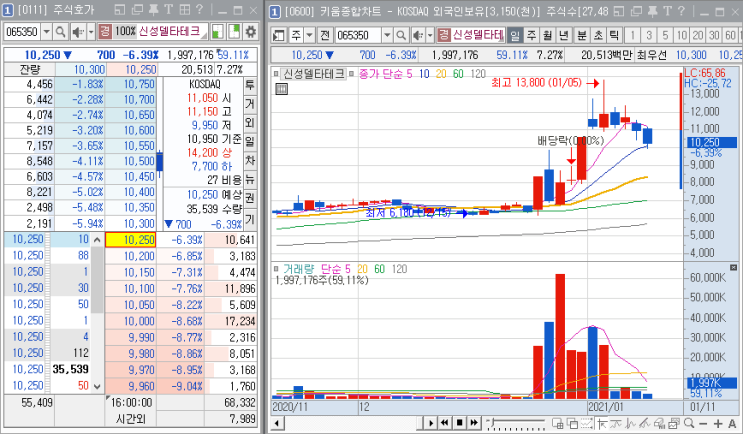Select daily 일 chart period
Viewport: 743px width, 434px height.
click(x=515, y=35)
